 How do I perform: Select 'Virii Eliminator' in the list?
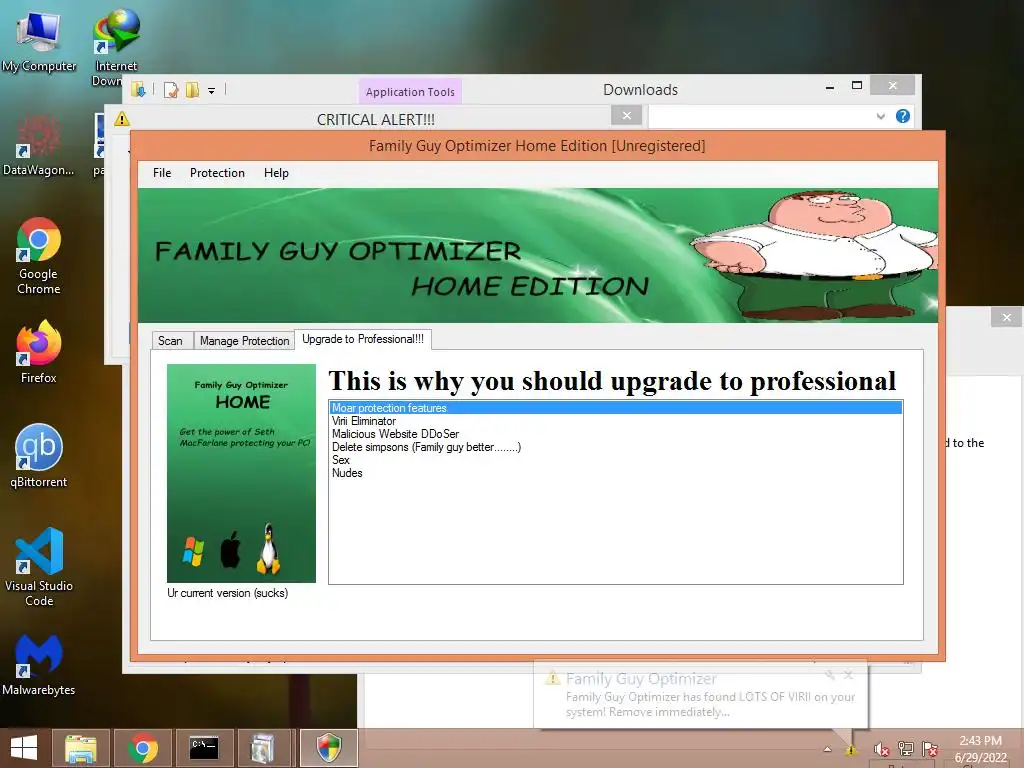tap(616, 421)
